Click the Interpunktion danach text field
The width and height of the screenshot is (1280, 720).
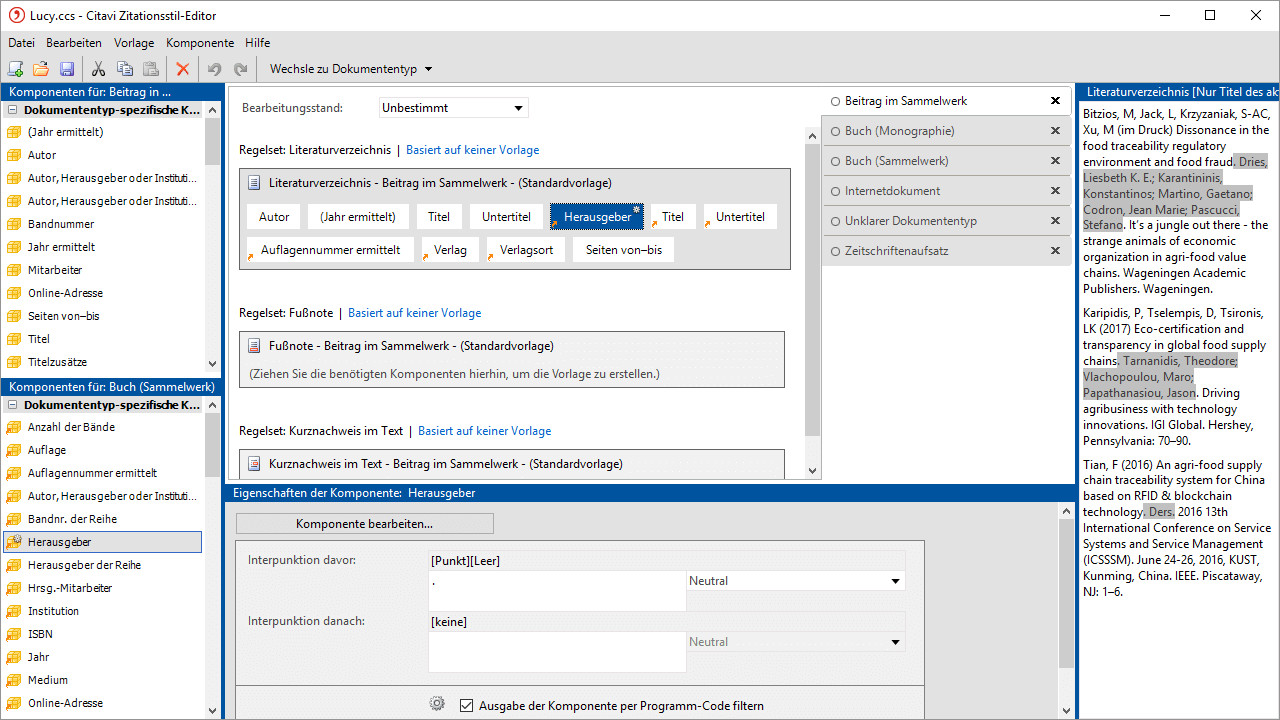point(557,651)
